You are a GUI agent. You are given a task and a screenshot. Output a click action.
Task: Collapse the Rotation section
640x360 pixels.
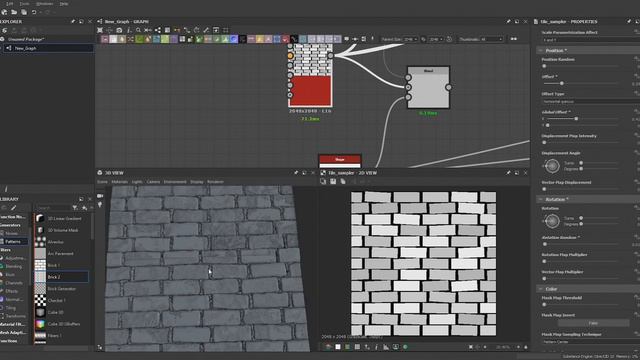[541, 199]
